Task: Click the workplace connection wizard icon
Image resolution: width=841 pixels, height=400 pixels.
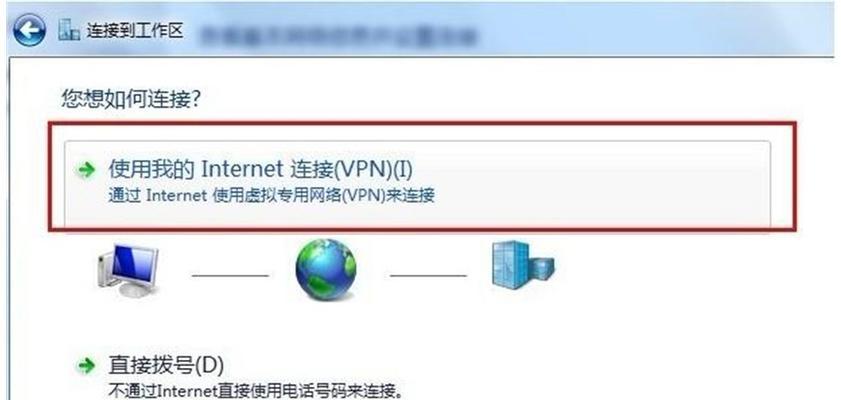Action: (69, 31)
